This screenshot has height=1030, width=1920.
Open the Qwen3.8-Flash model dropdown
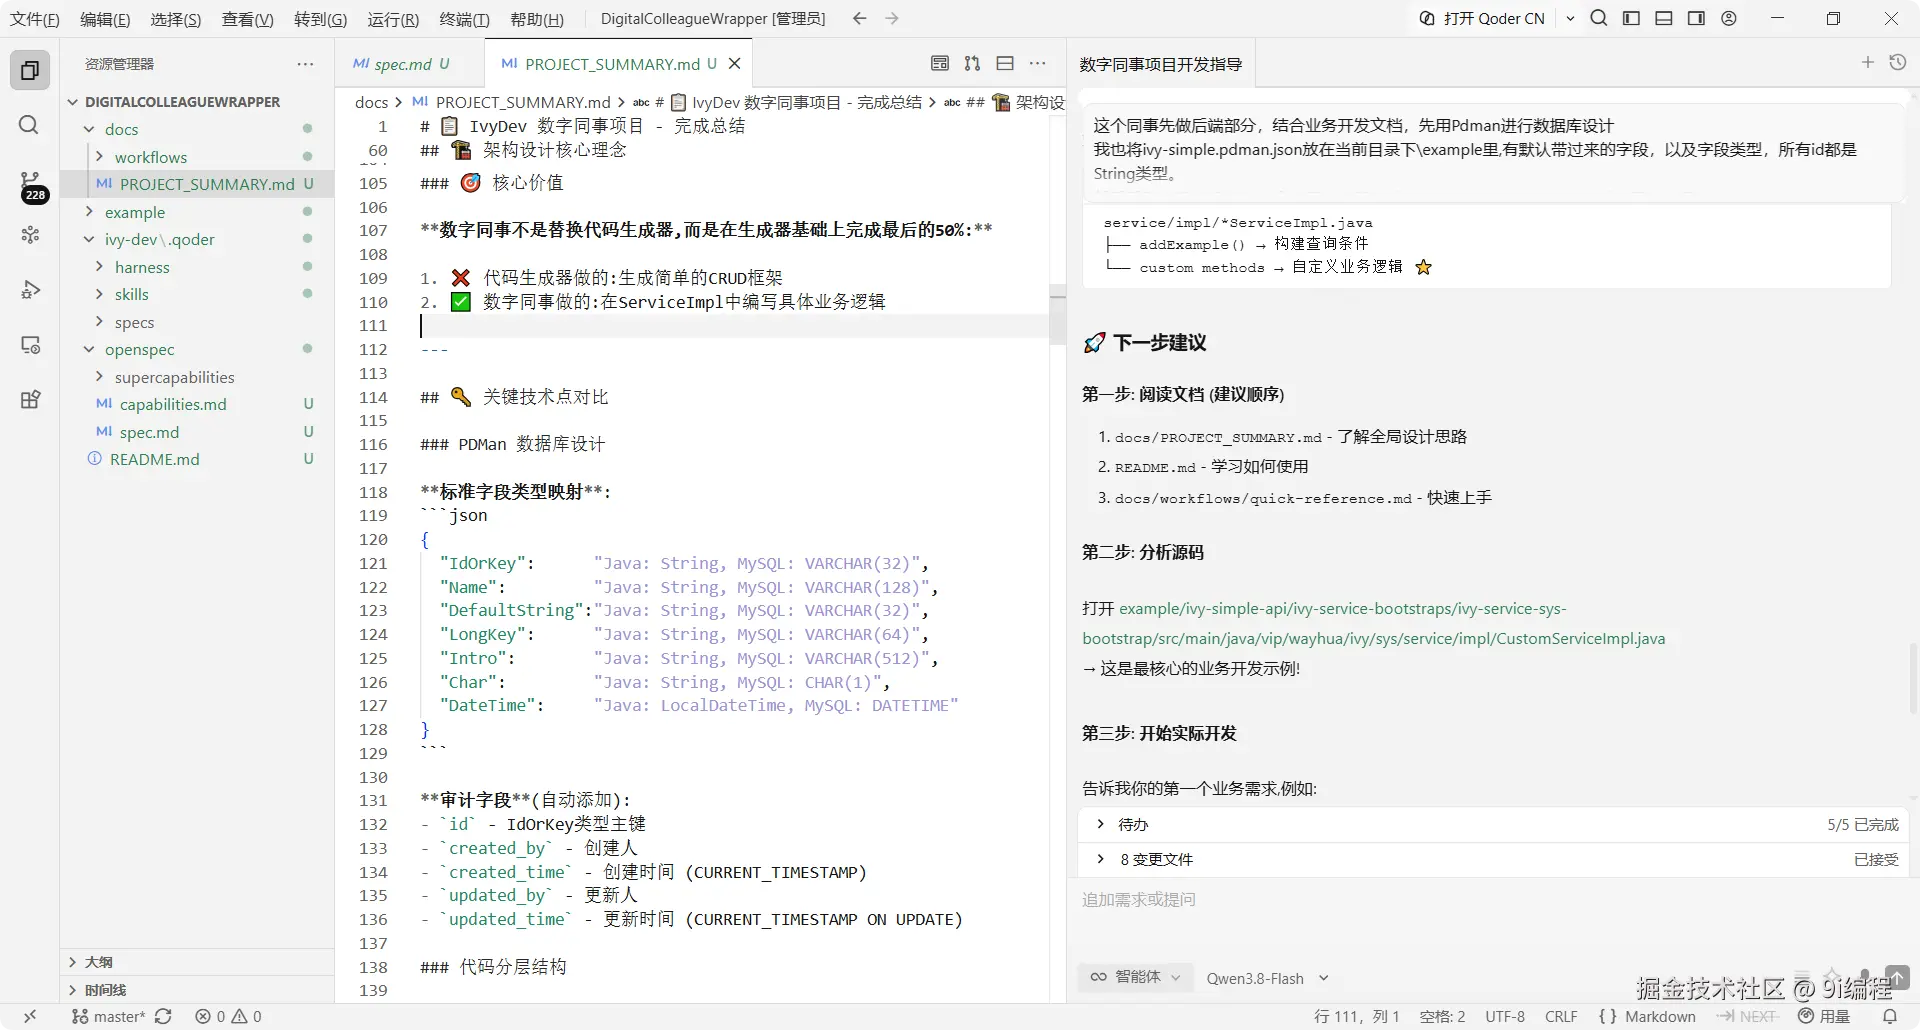[1267, 978]
